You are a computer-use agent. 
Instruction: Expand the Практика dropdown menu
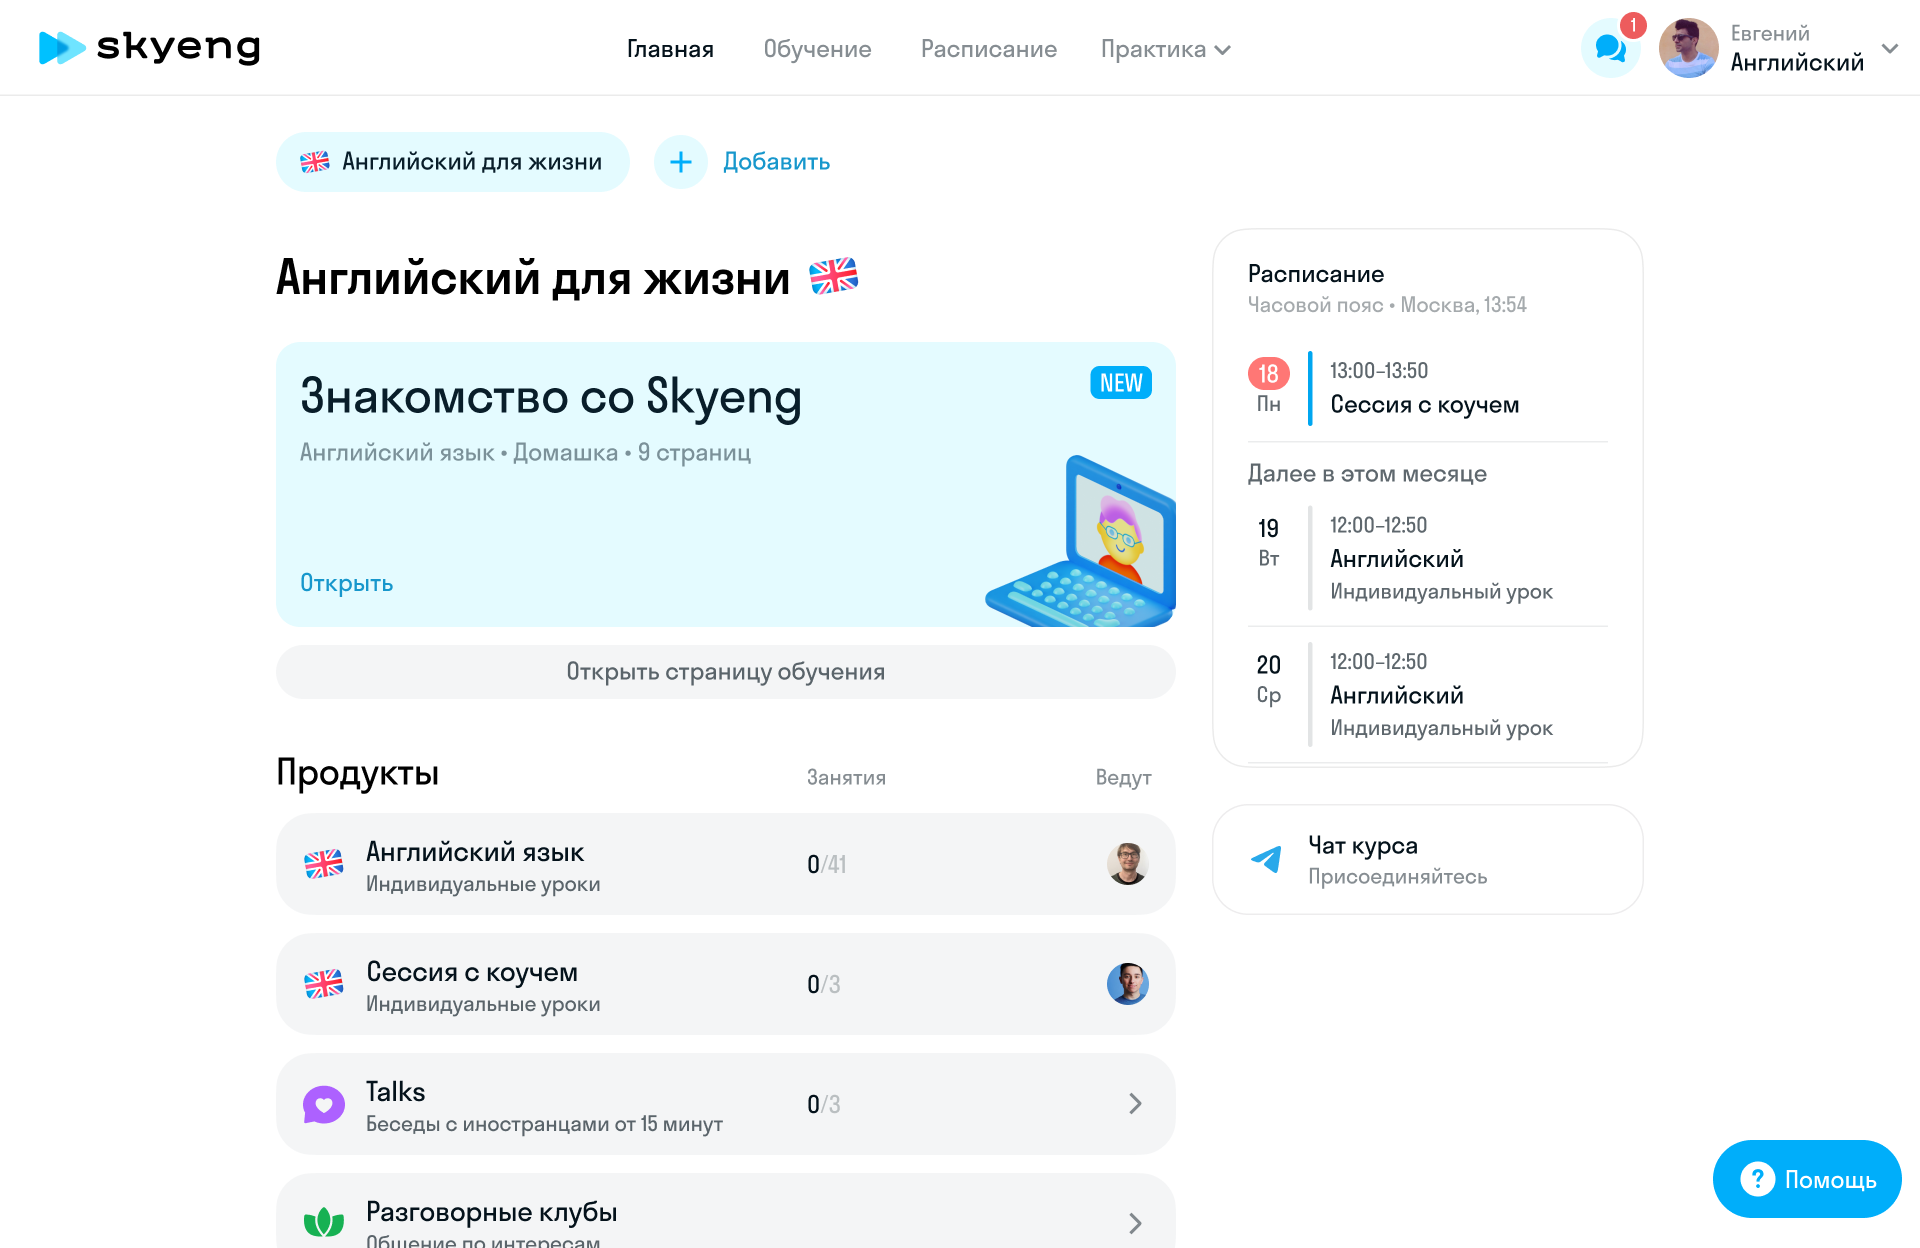[1165, 49]
